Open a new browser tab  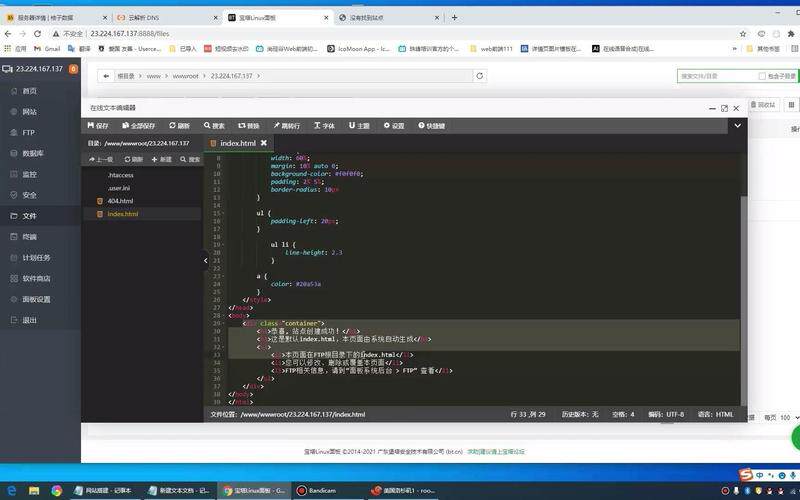454,17
